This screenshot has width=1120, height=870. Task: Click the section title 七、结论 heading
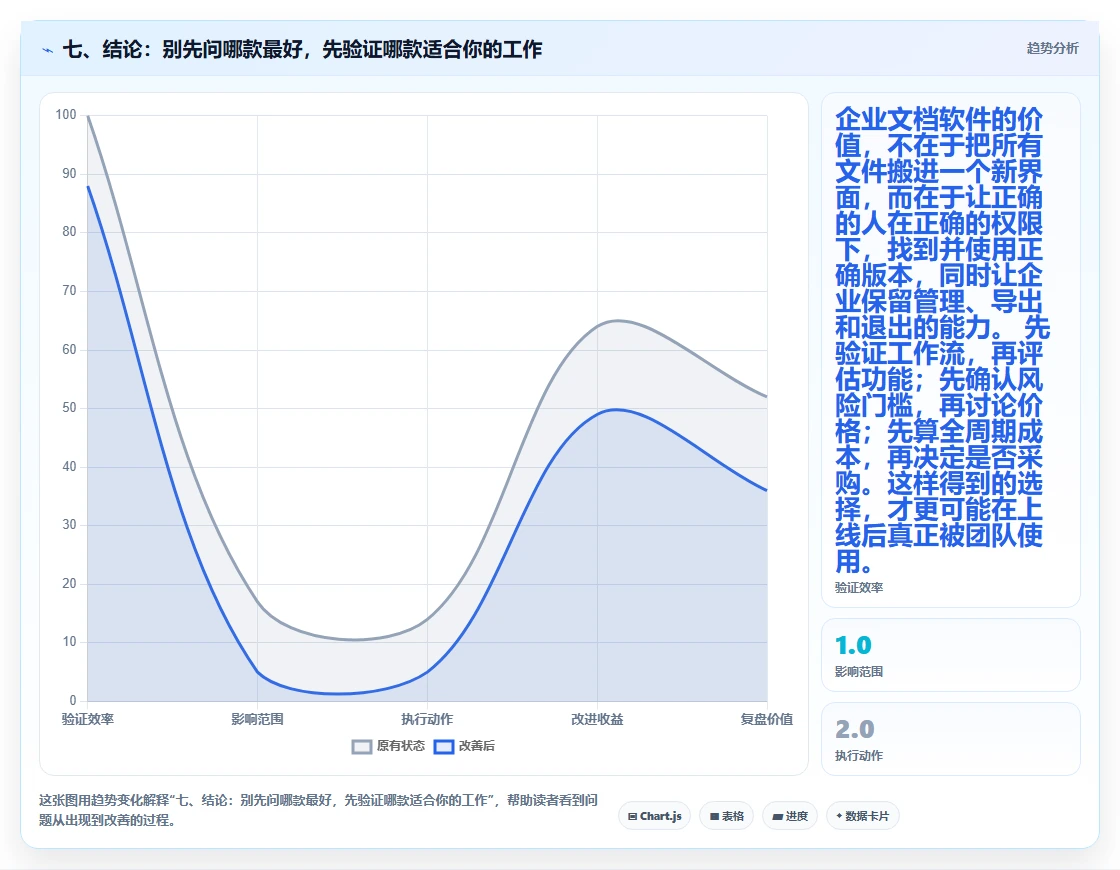[x=303, y=49]
